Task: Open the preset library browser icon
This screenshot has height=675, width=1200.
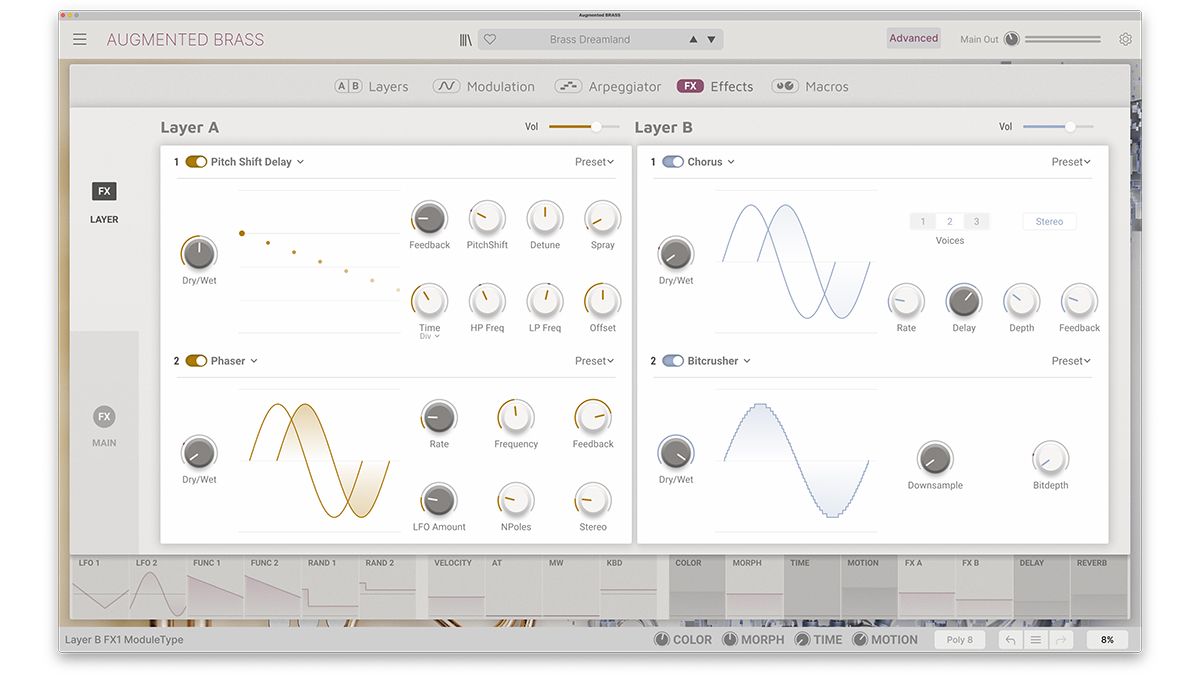Action: 466,40
